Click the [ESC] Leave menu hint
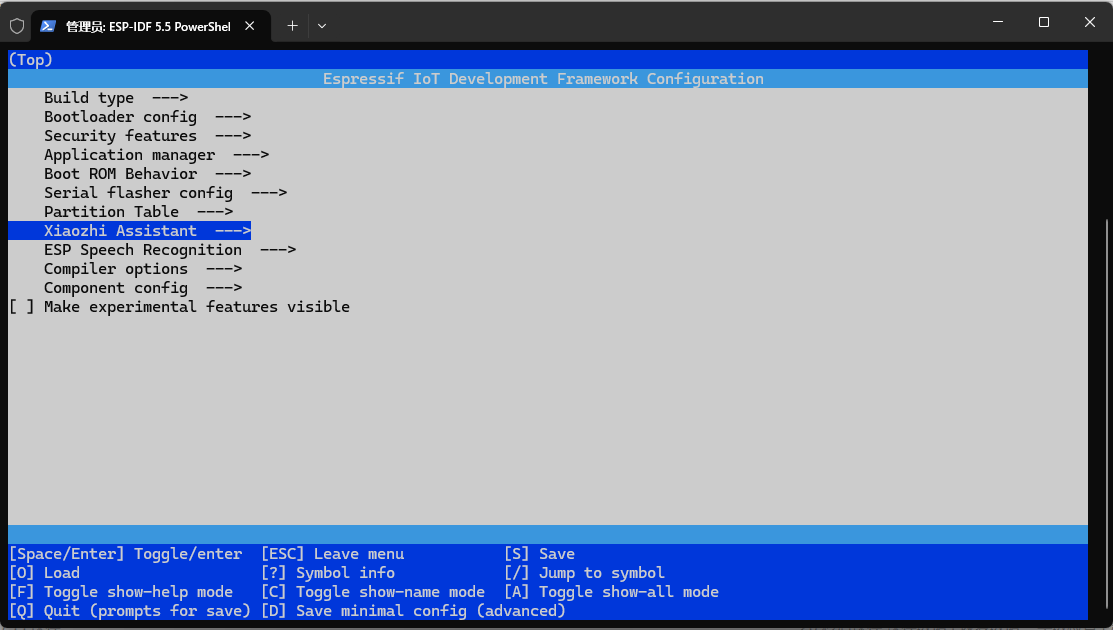The height and width of the screenshot is (630, 1113). click(x=332, y=554)
